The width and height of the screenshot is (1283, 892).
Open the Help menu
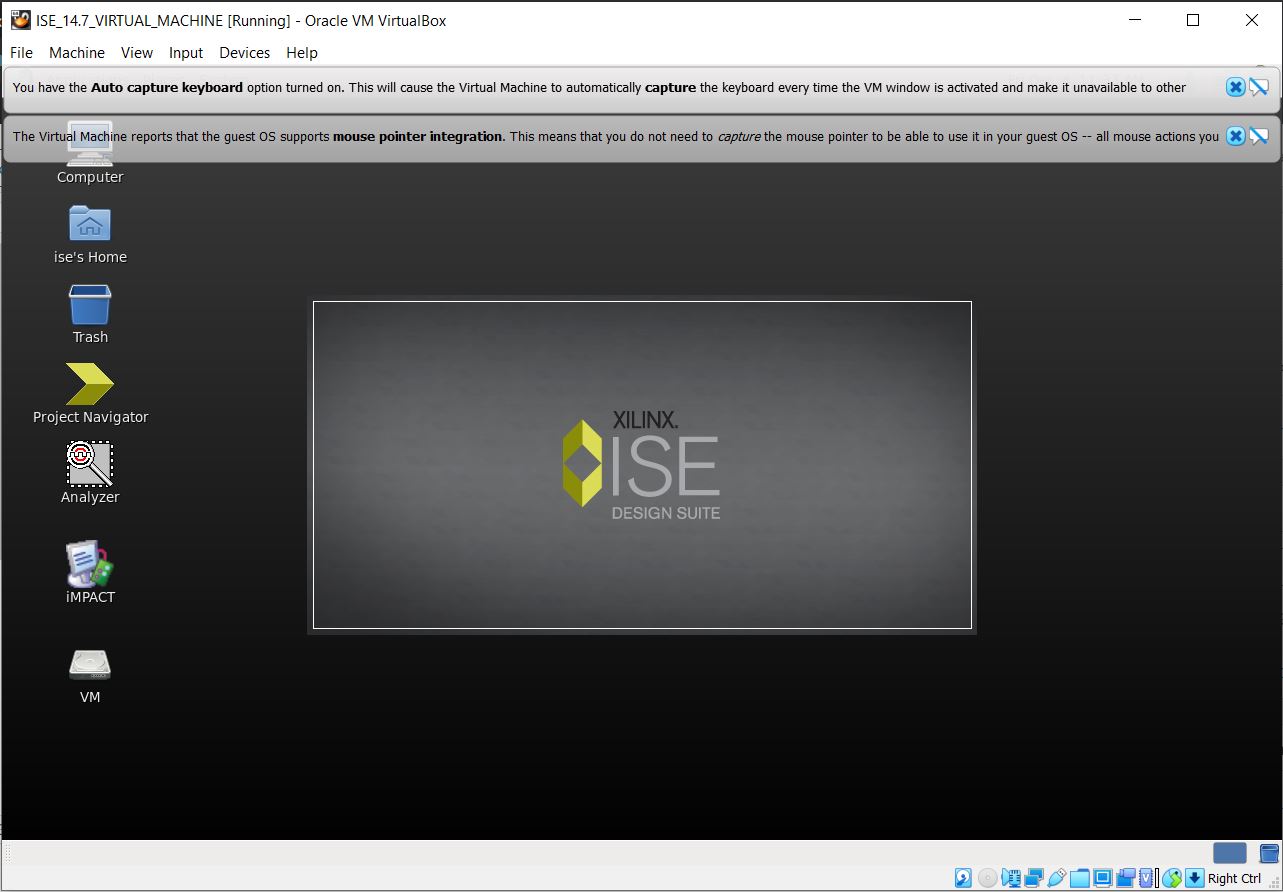click(x=302, y=53)
